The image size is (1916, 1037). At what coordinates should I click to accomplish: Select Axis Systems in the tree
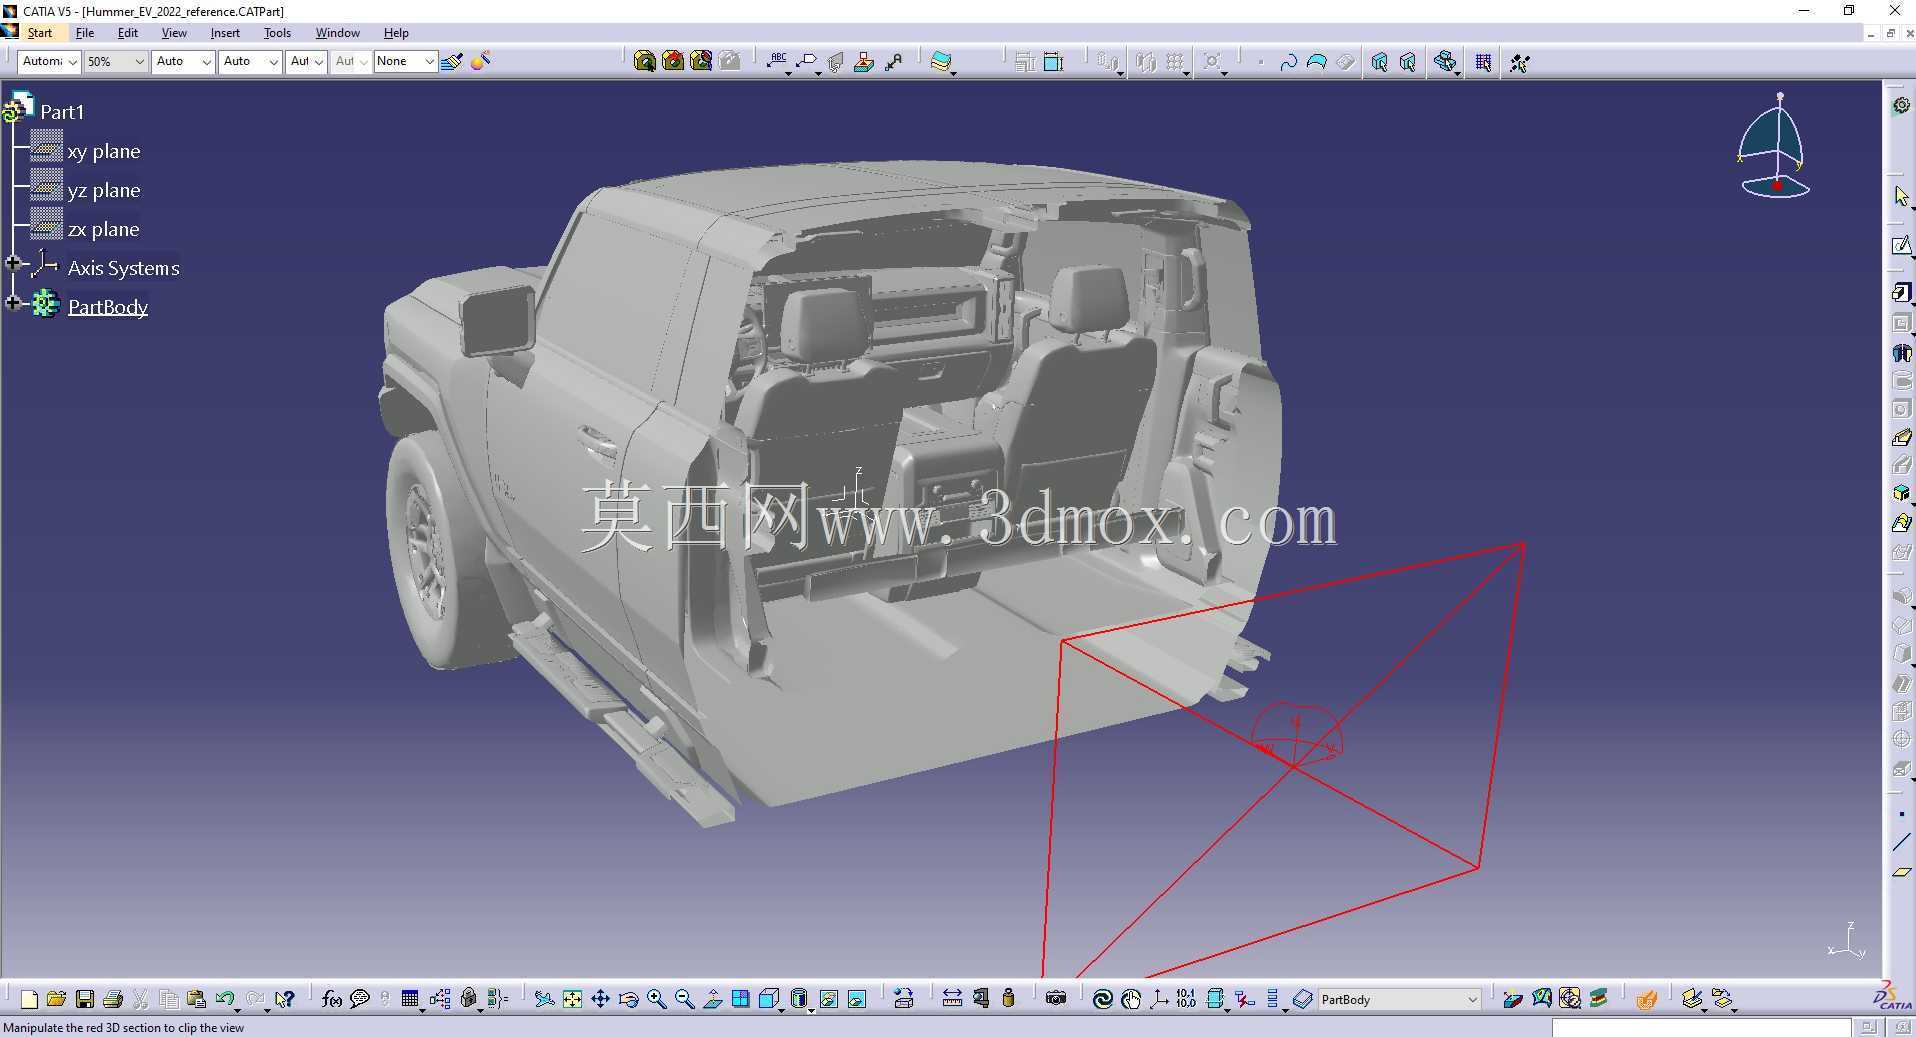pos(123,268)
